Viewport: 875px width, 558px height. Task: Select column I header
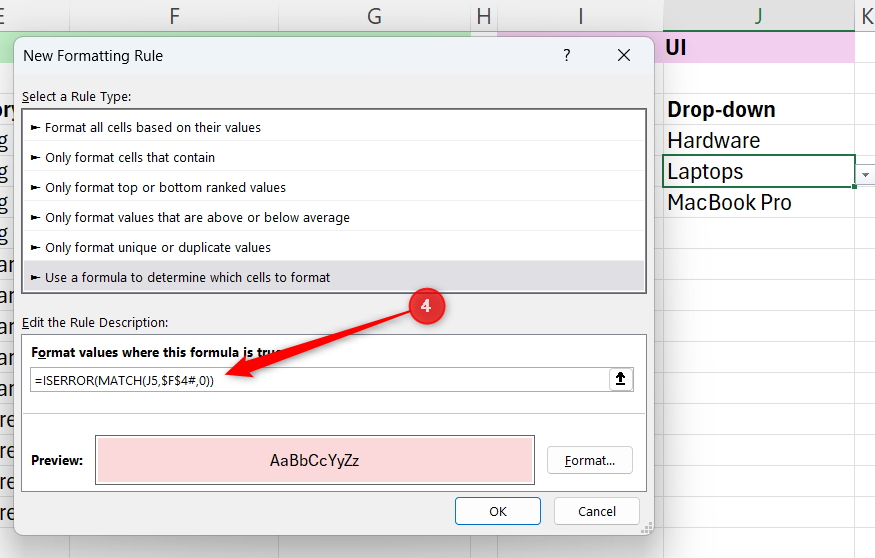tap(580, 16)
